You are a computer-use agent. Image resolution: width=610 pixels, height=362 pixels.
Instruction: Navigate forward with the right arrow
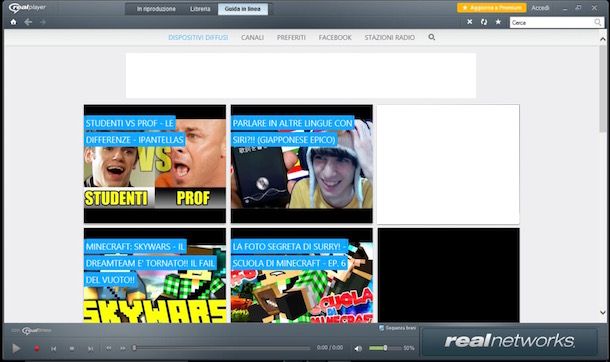(43, 22)
